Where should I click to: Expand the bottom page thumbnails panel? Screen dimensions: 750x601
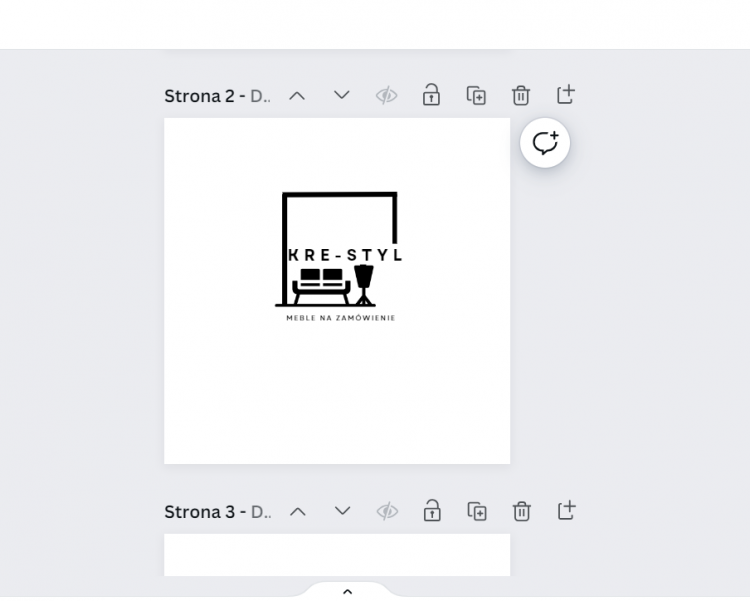347,591
